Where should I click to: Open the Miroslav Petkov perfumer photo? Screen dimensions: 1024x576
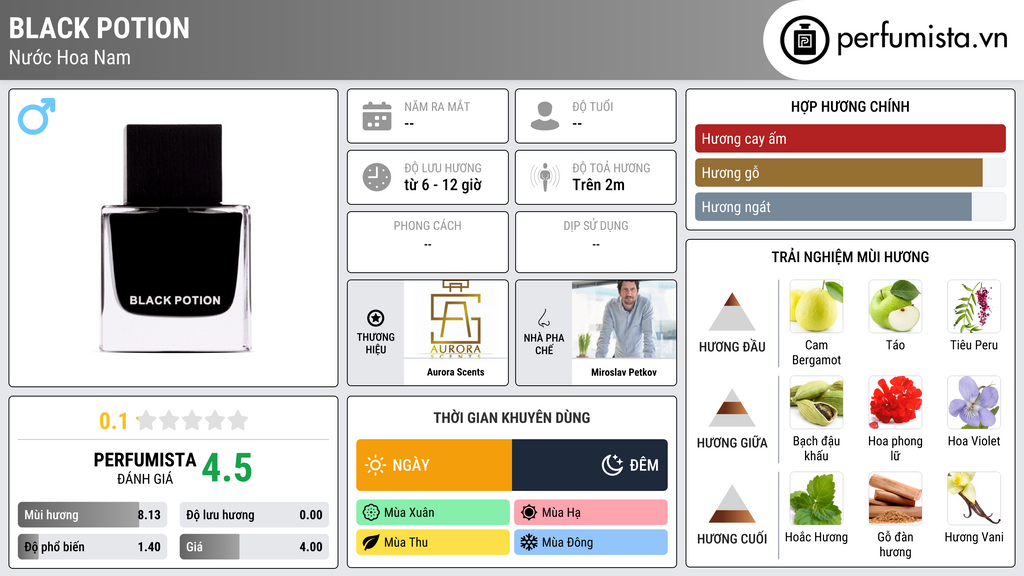click(624, 320)
